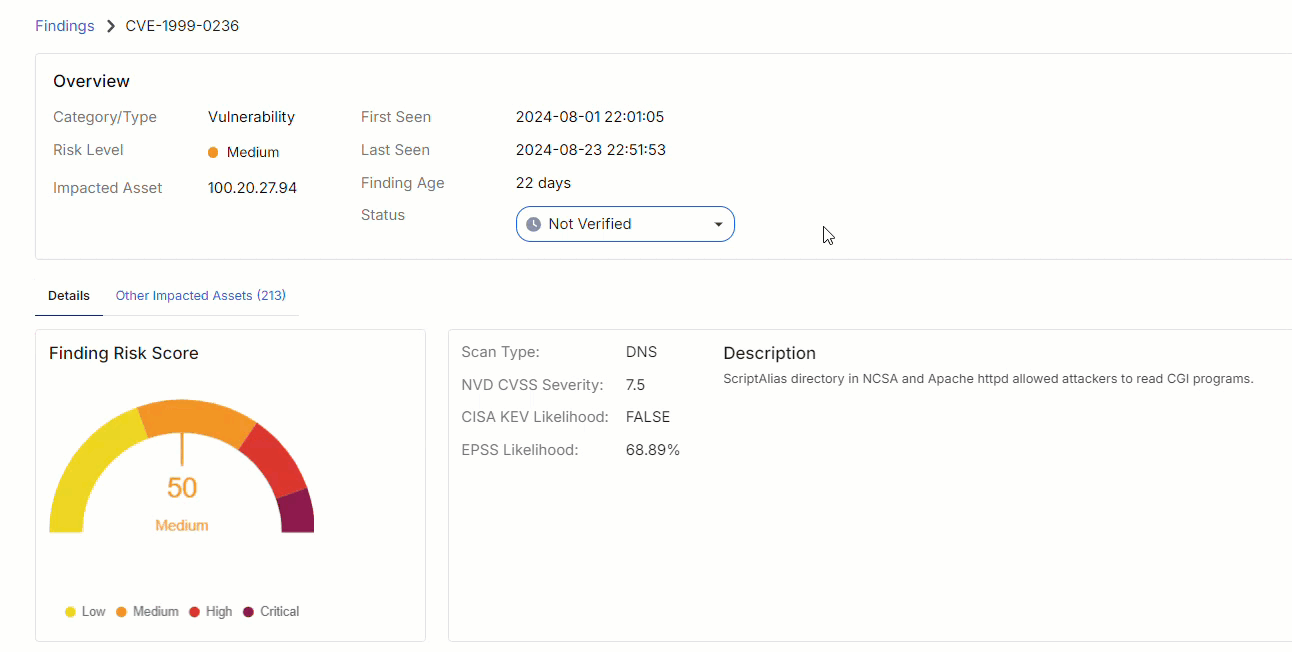Screen dimensions: 1292x652
Task: Click the yellow segment of risk gauge
Action: pyautogui.click(x=82, y=470)
